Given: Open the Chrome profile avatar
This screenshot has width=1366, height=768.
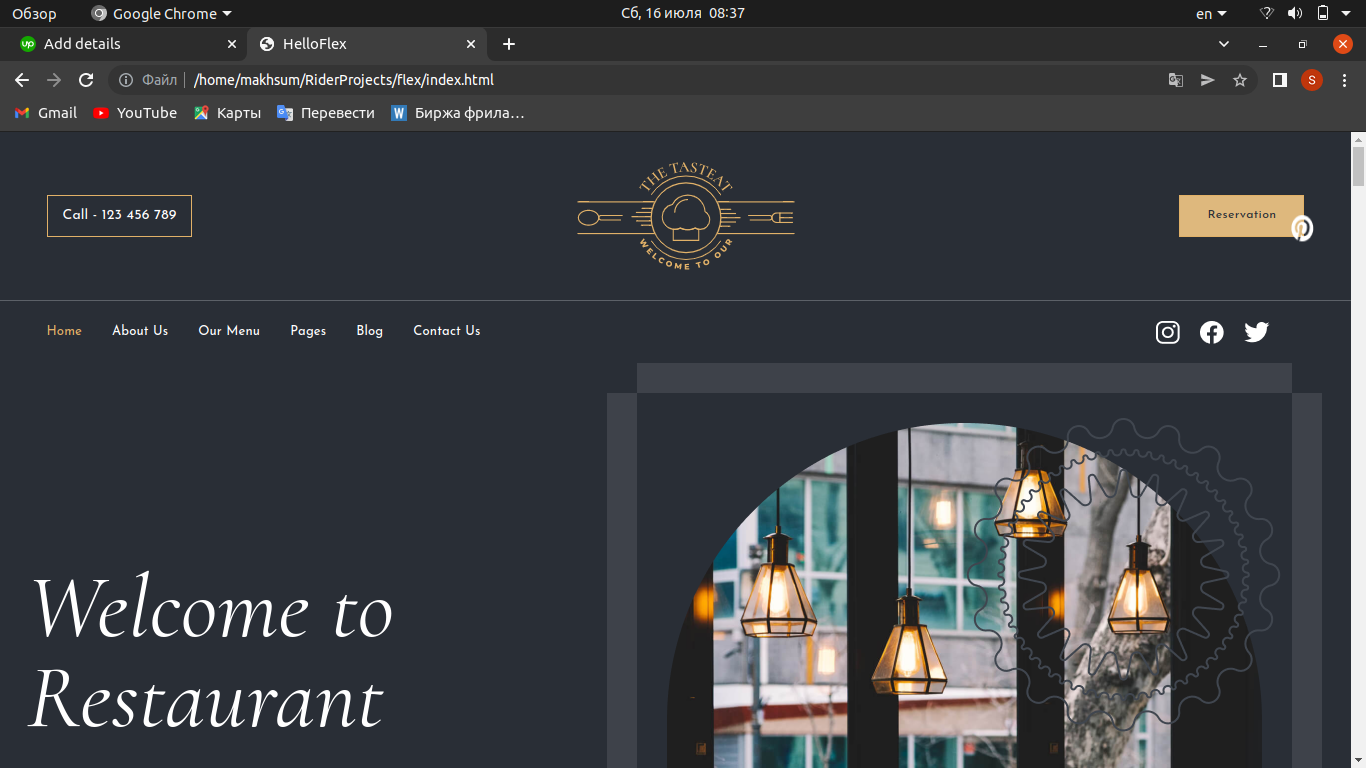Looking at the screenshot, I should 1312,80.
